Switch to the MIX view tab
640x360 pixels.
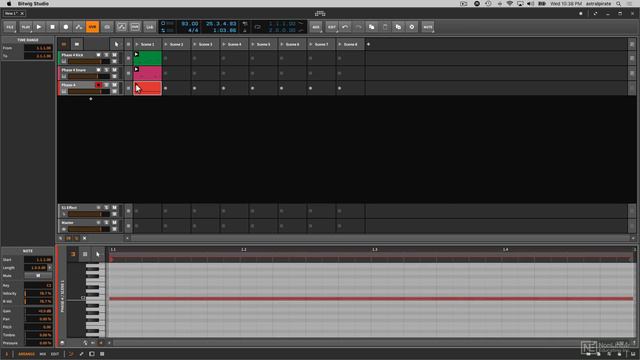tap(42, 354)
